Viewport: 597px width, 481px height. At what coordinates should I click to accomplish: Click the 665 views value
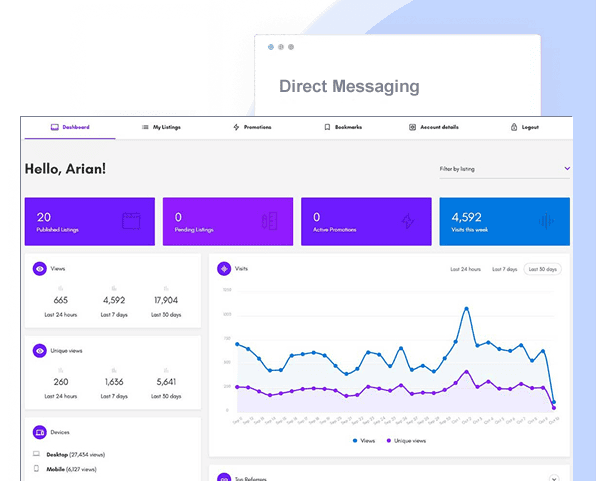click(61, 300)
